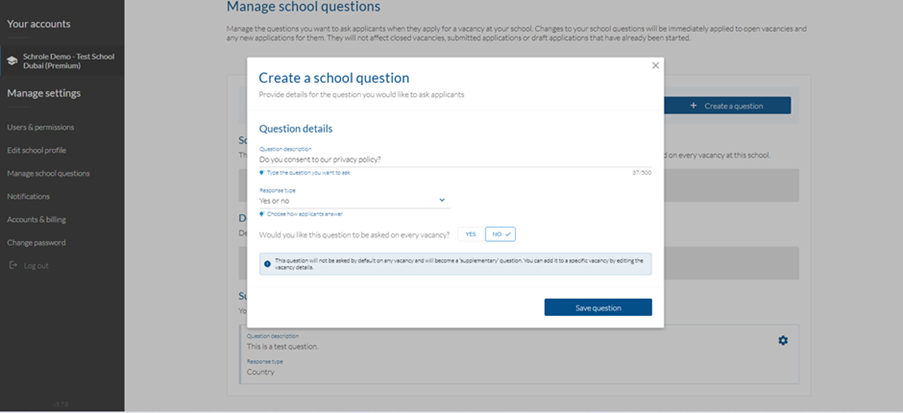Go to Accounts & billing
The height and width of the screenshot is (413, 903).
pyautogui.click(x=36, y=219)
